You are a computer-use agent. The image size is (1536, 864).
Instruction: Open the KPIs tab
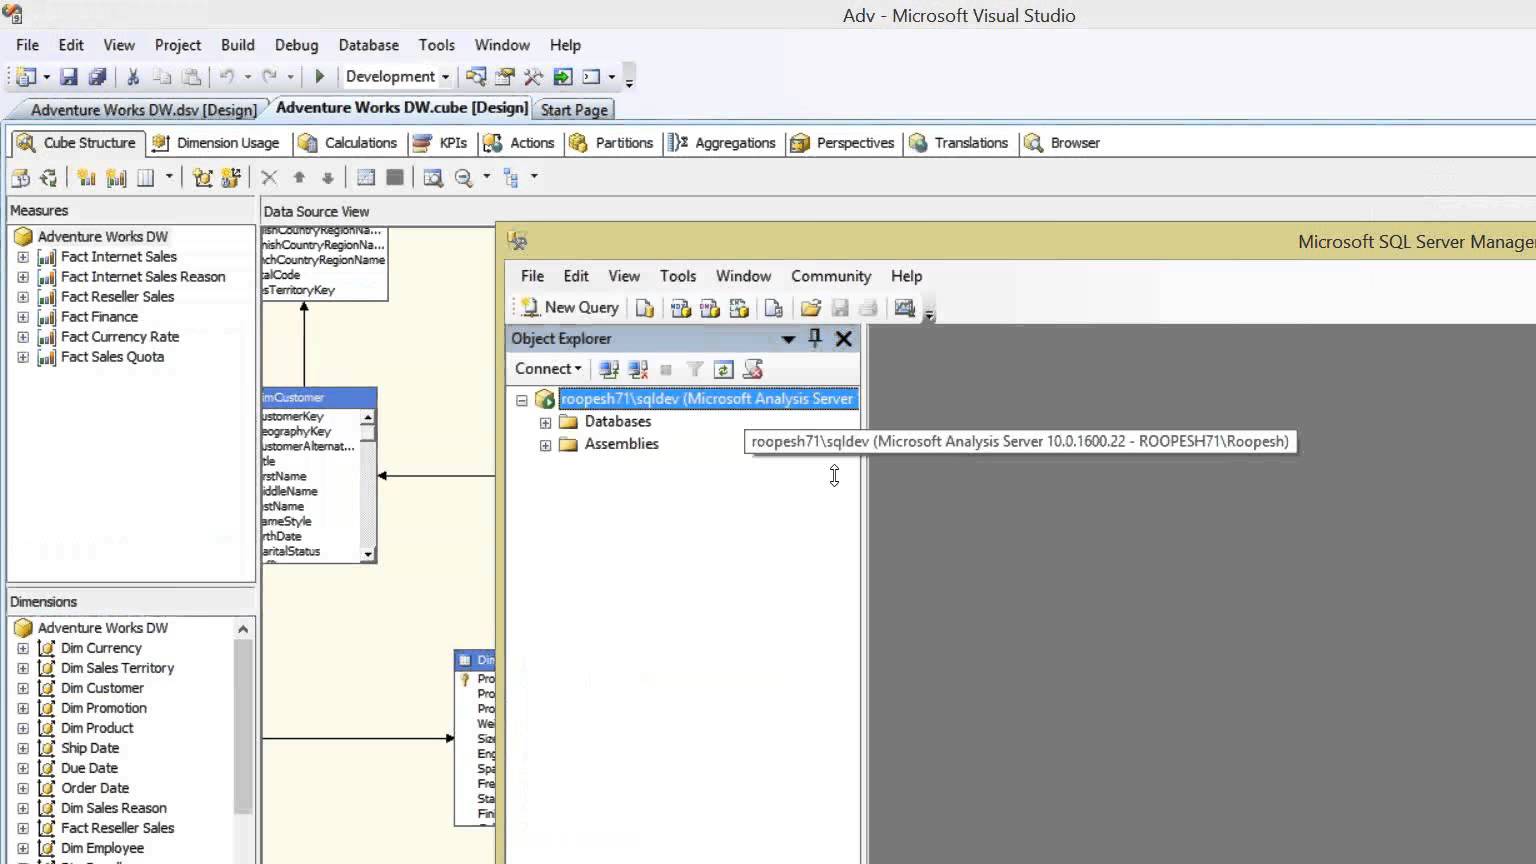click(x=441, y=143)
